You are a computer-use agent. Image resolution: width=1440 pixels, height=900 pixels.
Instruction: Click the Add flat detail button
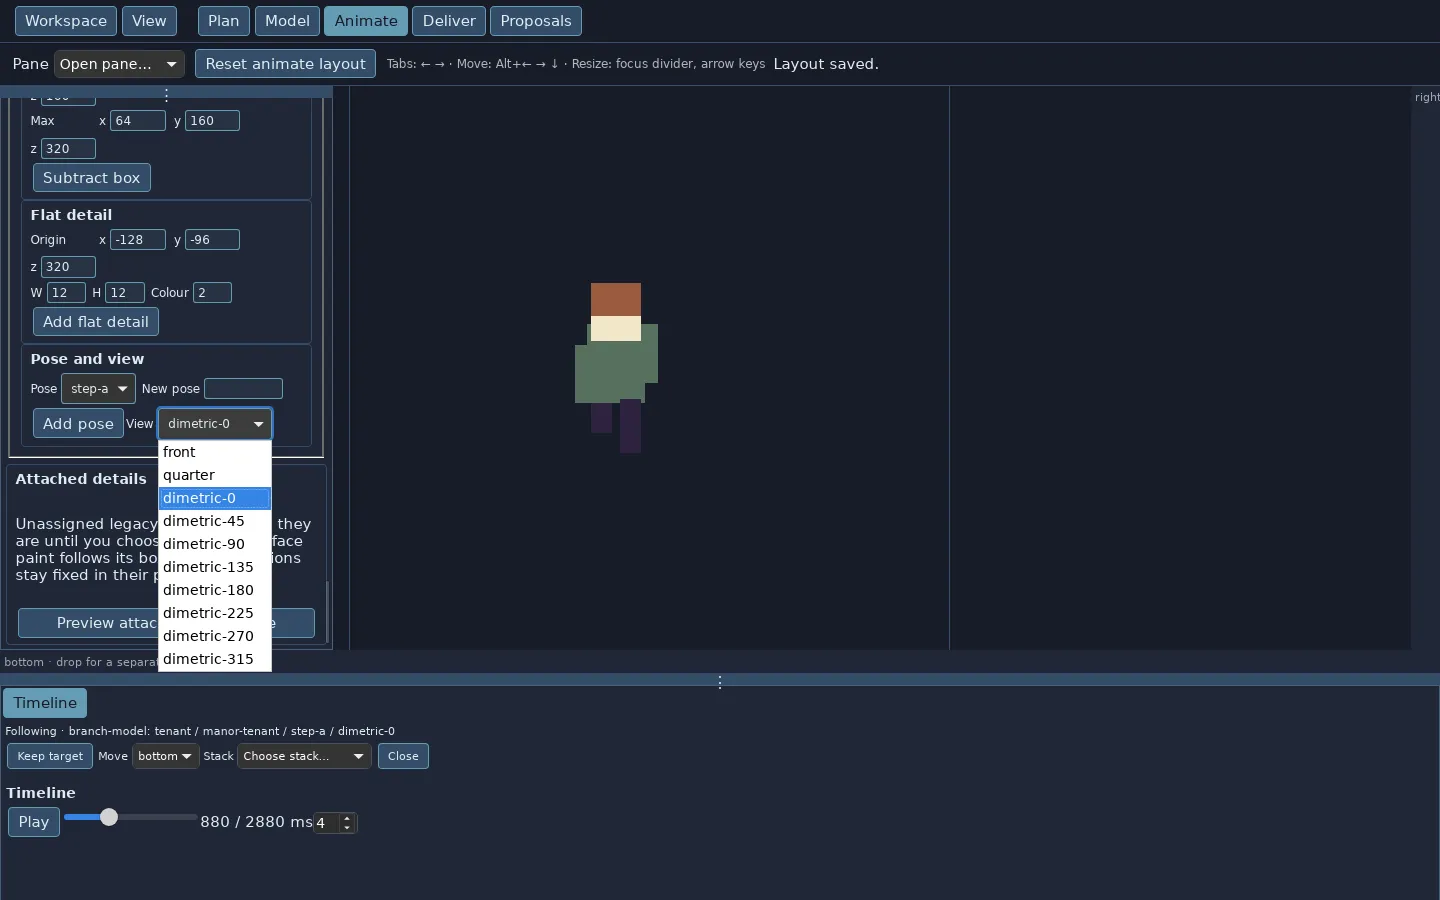click(96, 322)
